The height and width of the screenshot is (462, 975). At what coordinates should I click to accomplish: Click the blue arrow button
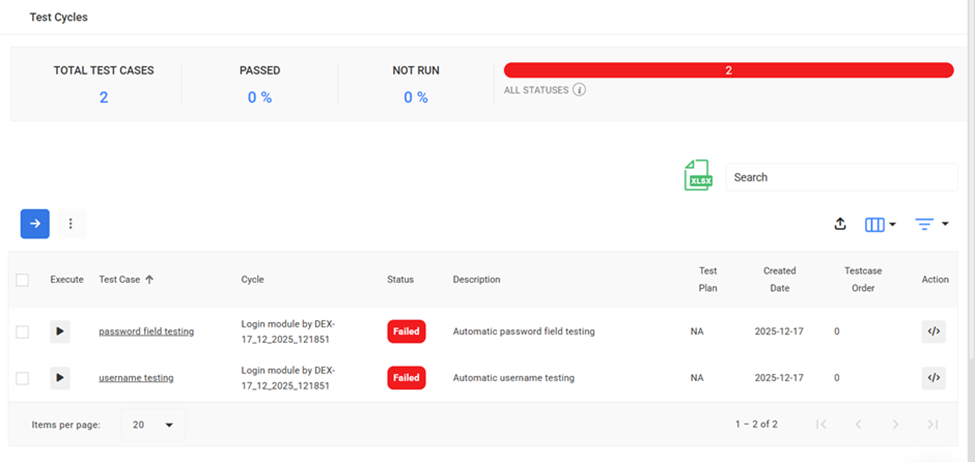coord(35,224)
